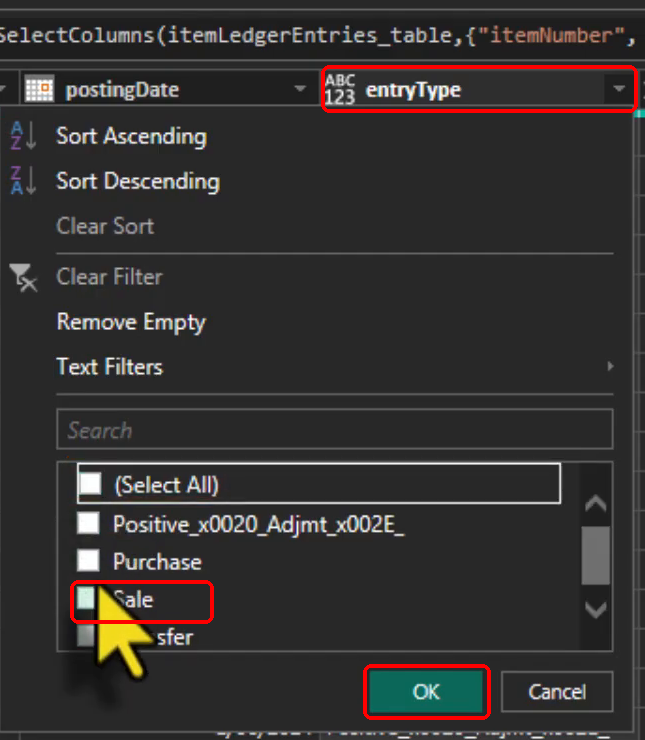This screenshot has width=645, height=740.
Task: Check the Positive_x0020_Adjmt_x002E_ checkbox
Action: coord(88,523)
